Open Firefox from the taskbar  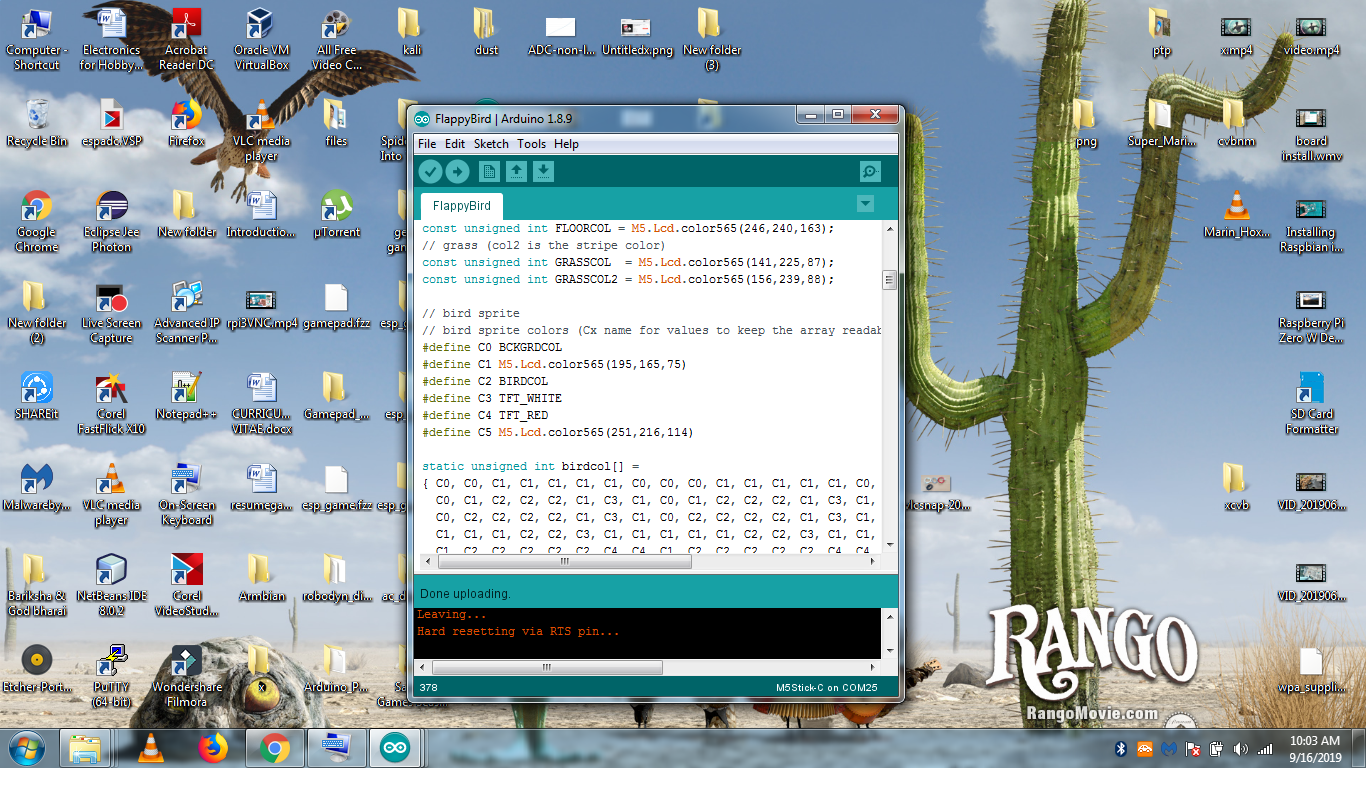tap(213, 748)
